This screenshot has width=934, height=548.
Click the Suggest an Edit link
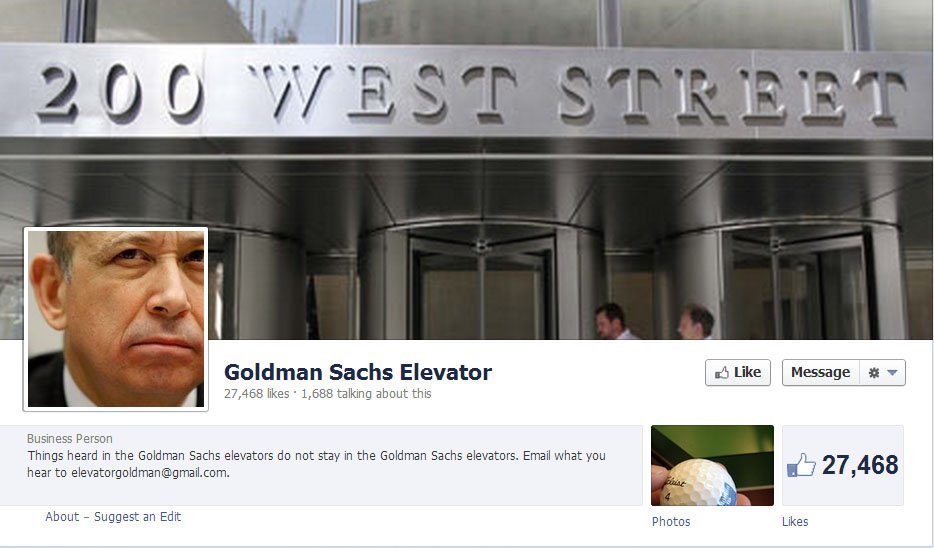tap(138, 516)
